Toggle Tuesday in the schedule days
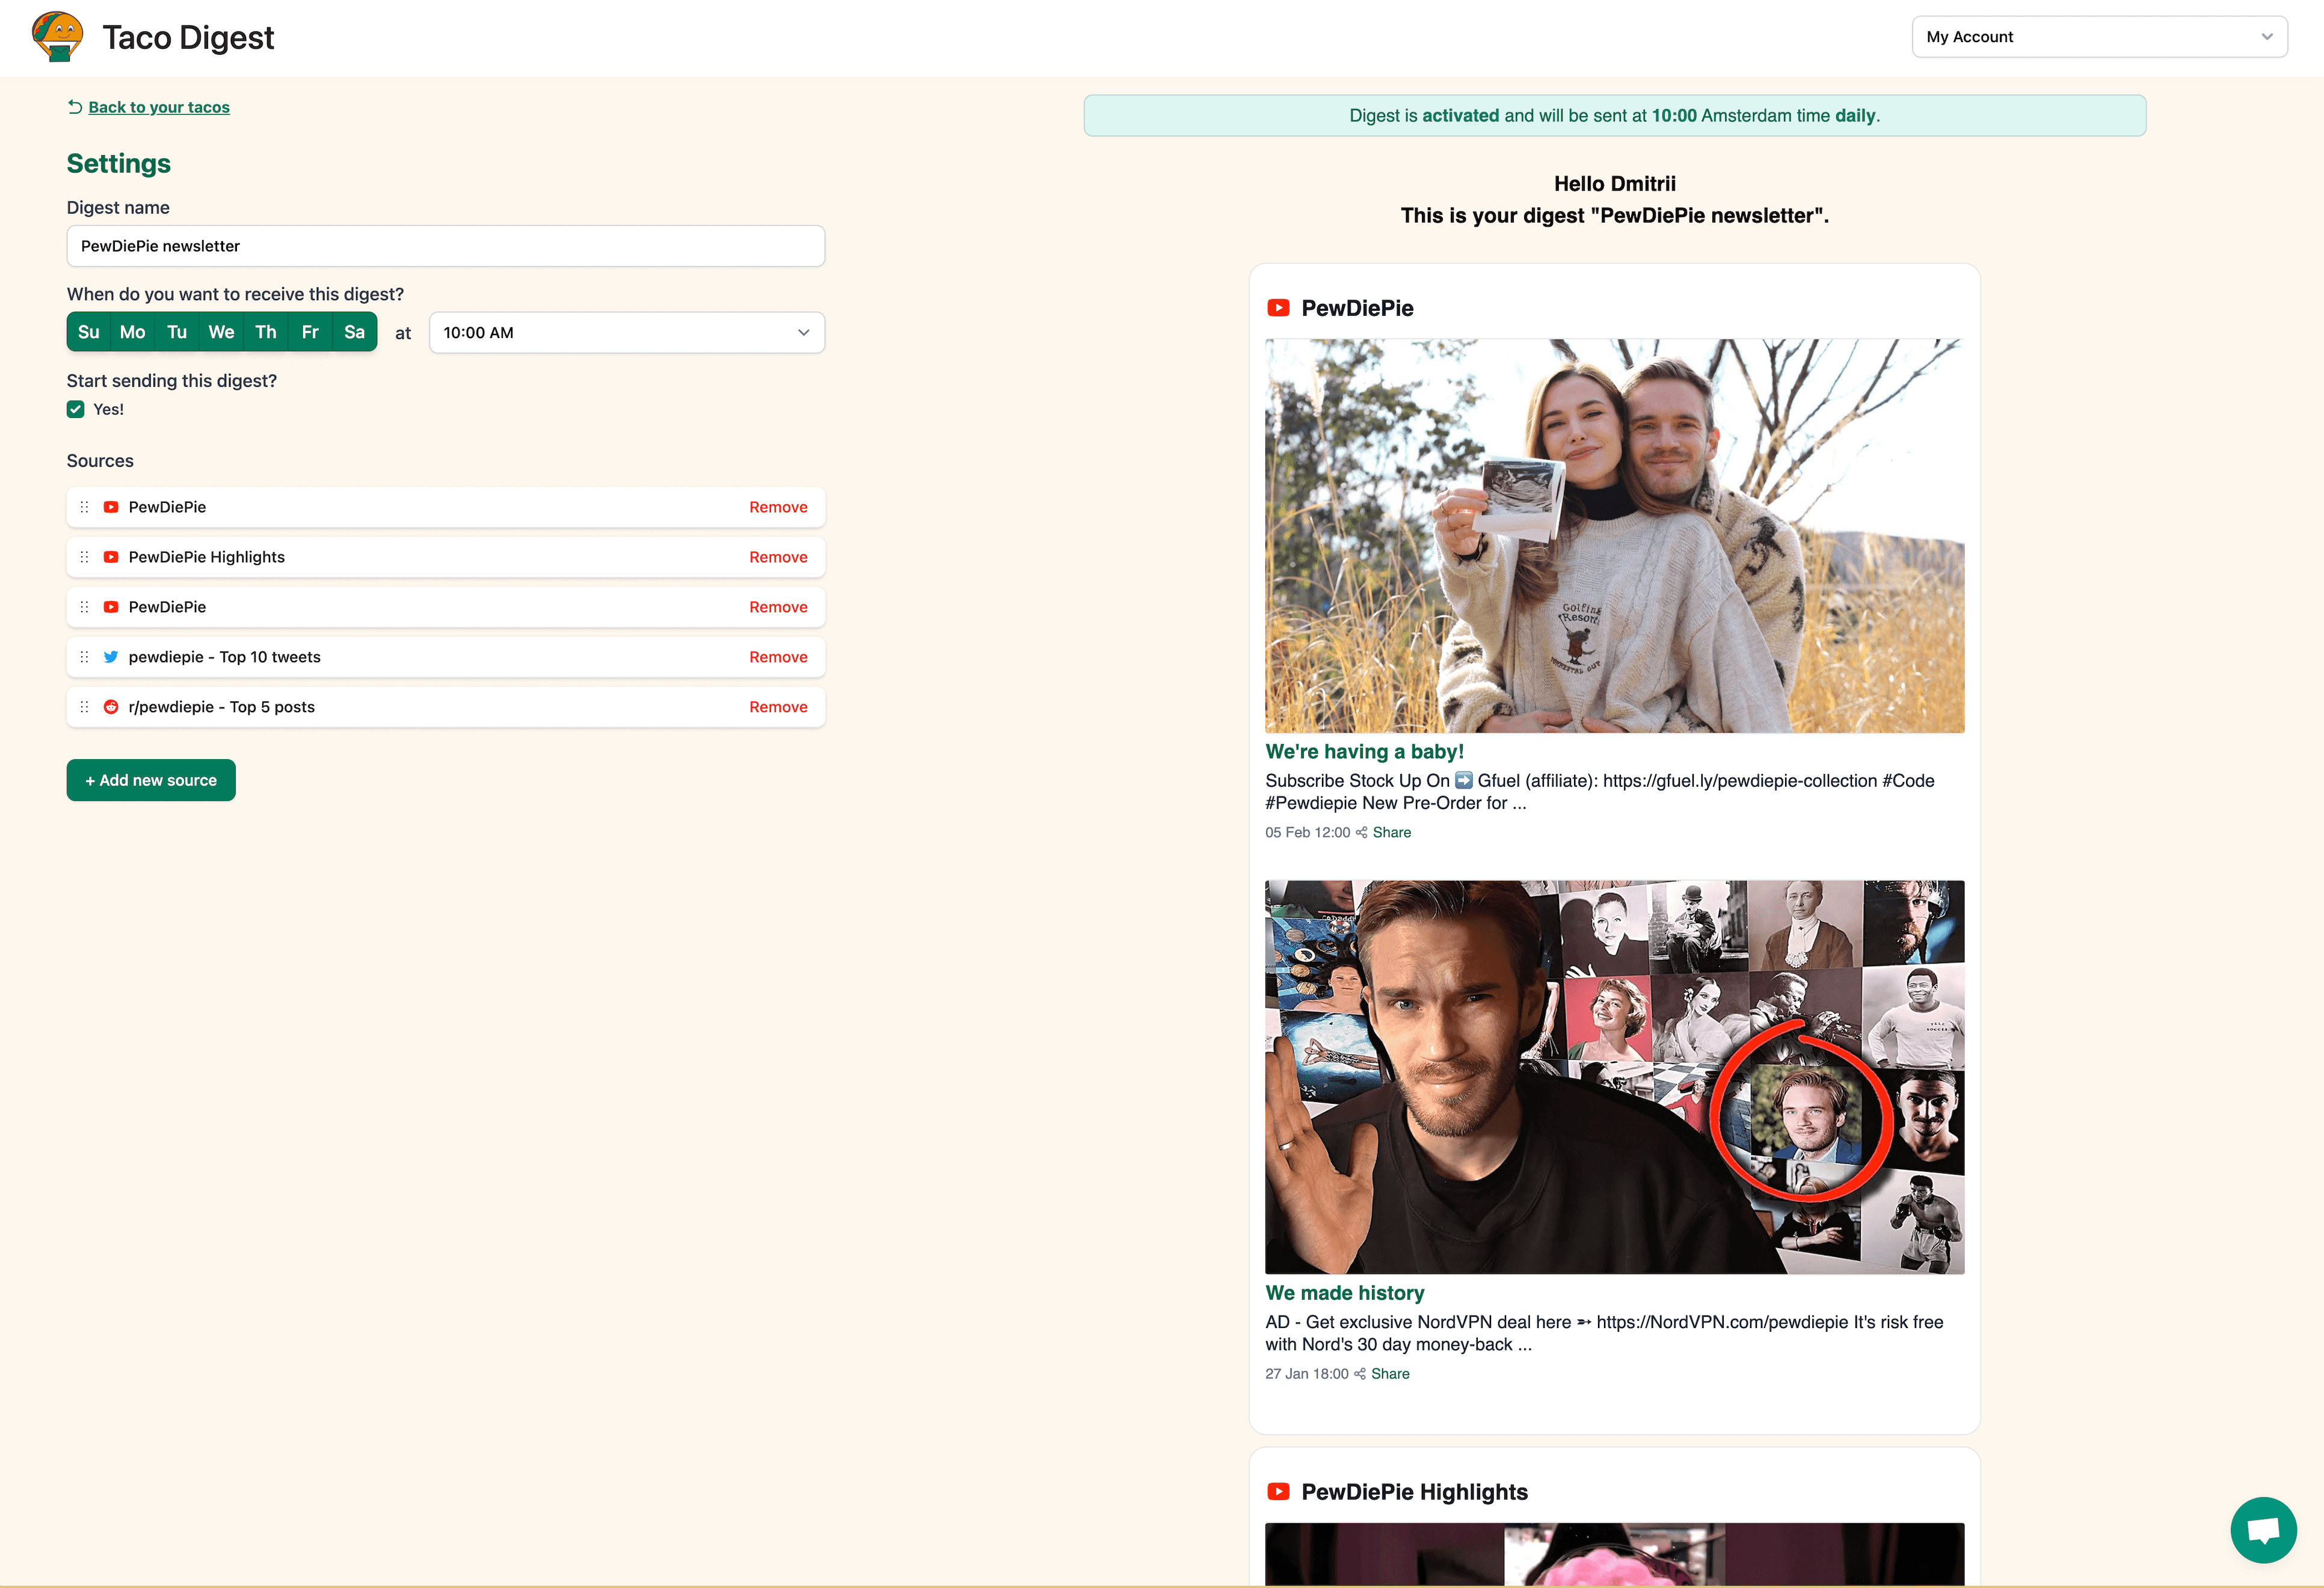This screenshot has width=2324, height=1588. 177,332
